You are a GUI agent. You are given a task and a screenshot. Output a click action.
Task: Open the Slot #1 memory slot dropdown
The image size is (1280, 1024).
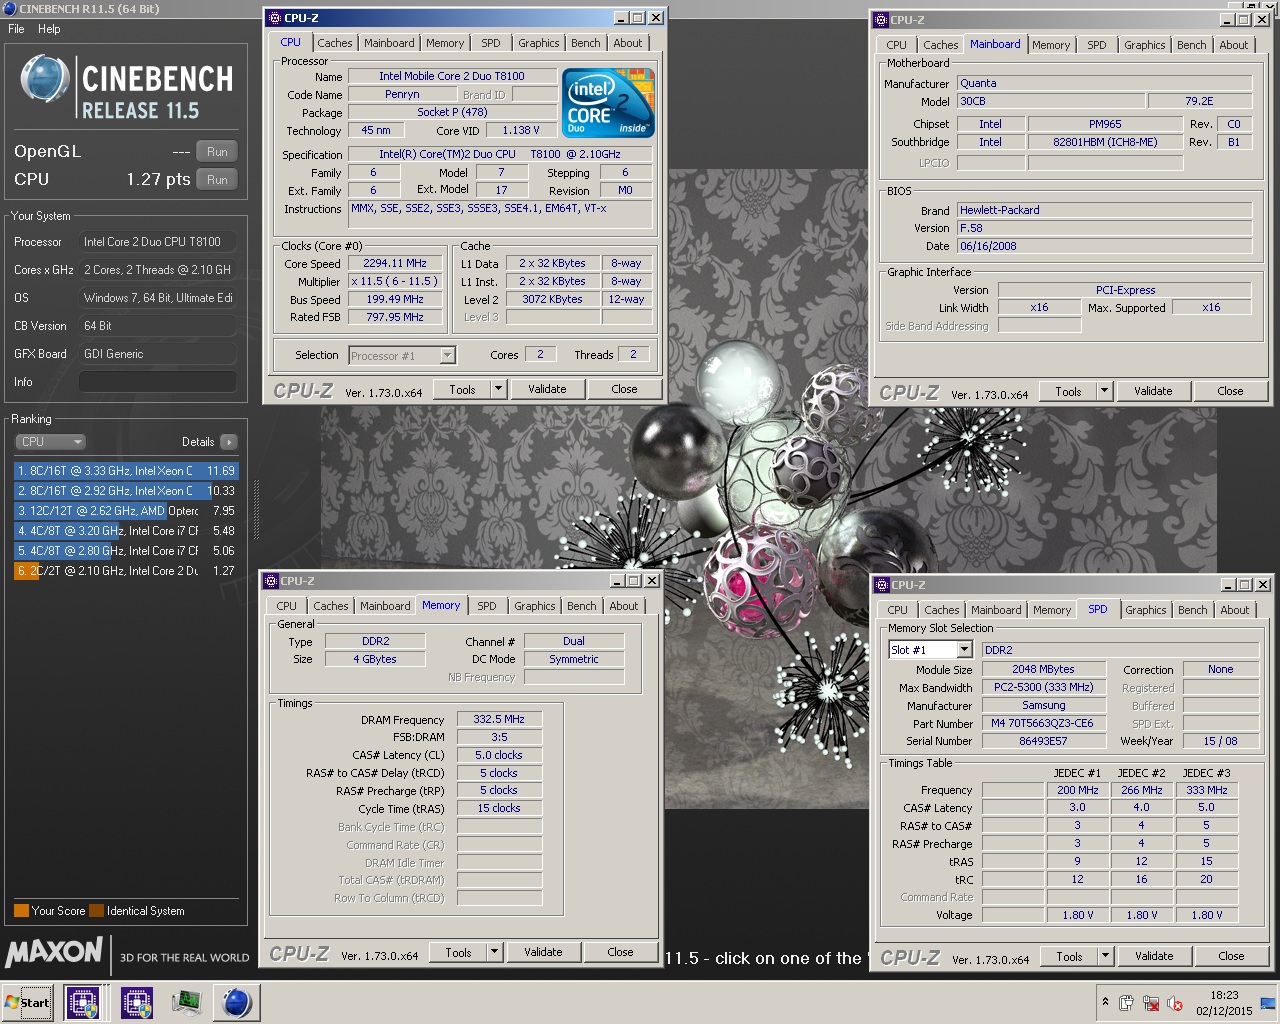929,650
